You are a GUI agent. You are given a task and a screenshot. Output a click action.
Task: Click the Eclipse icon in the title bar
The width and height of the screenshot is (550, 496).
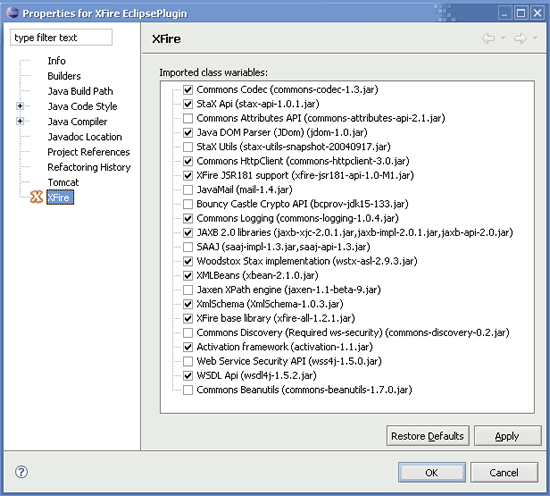click(x=12, y=12)
